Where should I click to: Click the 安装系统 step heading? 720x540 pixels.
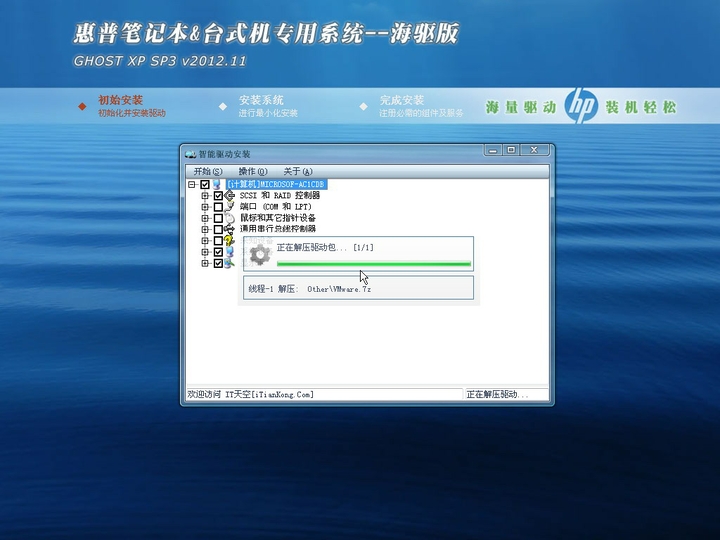[261, 100]
